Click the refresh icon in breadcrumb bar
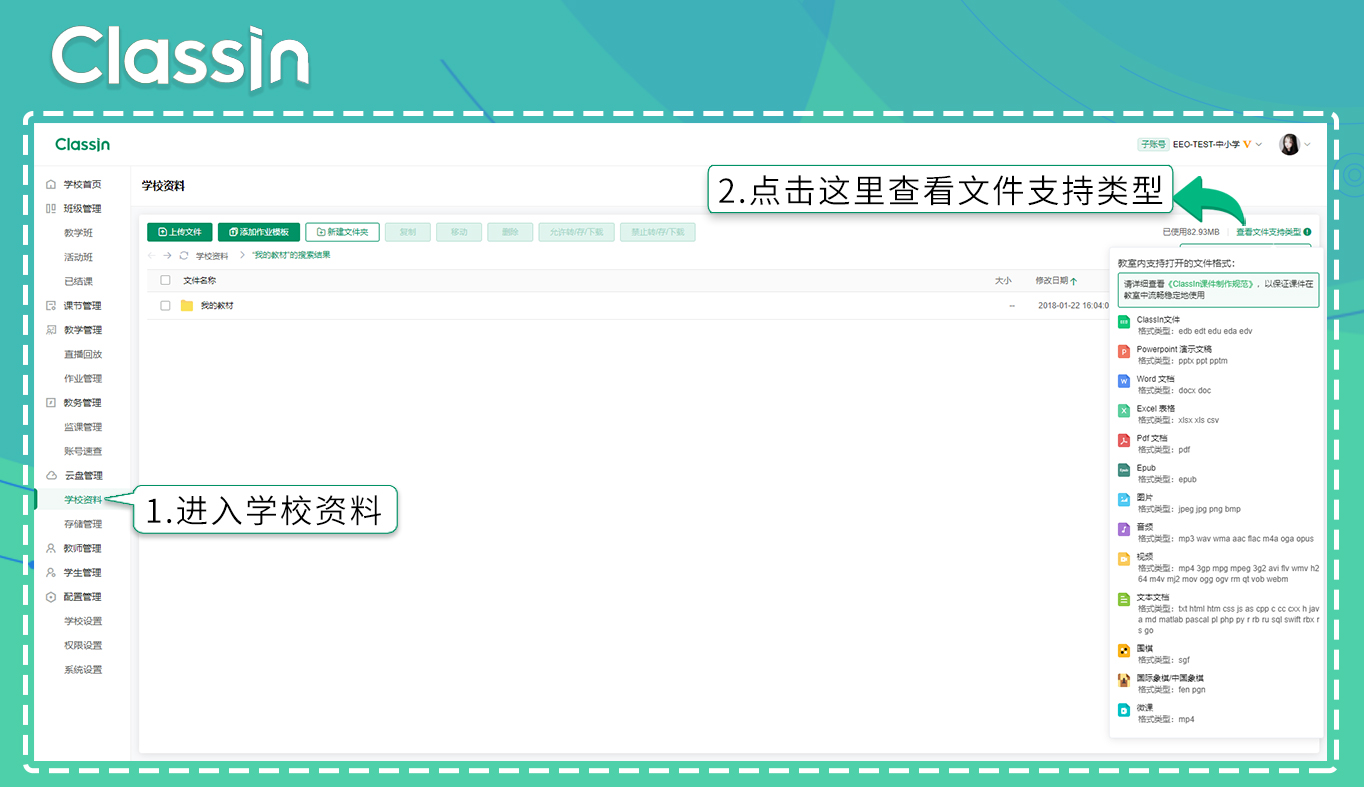1364x787 pixels. [184, 256]
